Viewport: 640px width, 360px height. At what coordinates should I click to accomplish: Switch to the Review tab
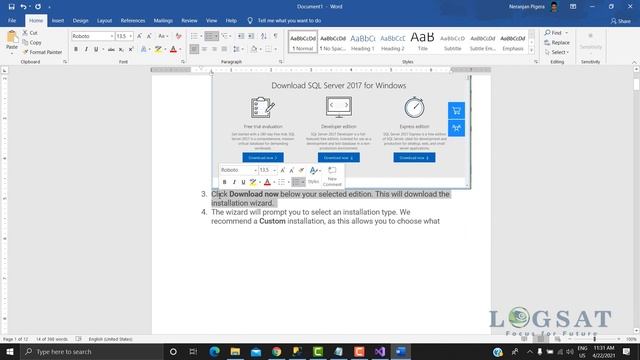189,20
